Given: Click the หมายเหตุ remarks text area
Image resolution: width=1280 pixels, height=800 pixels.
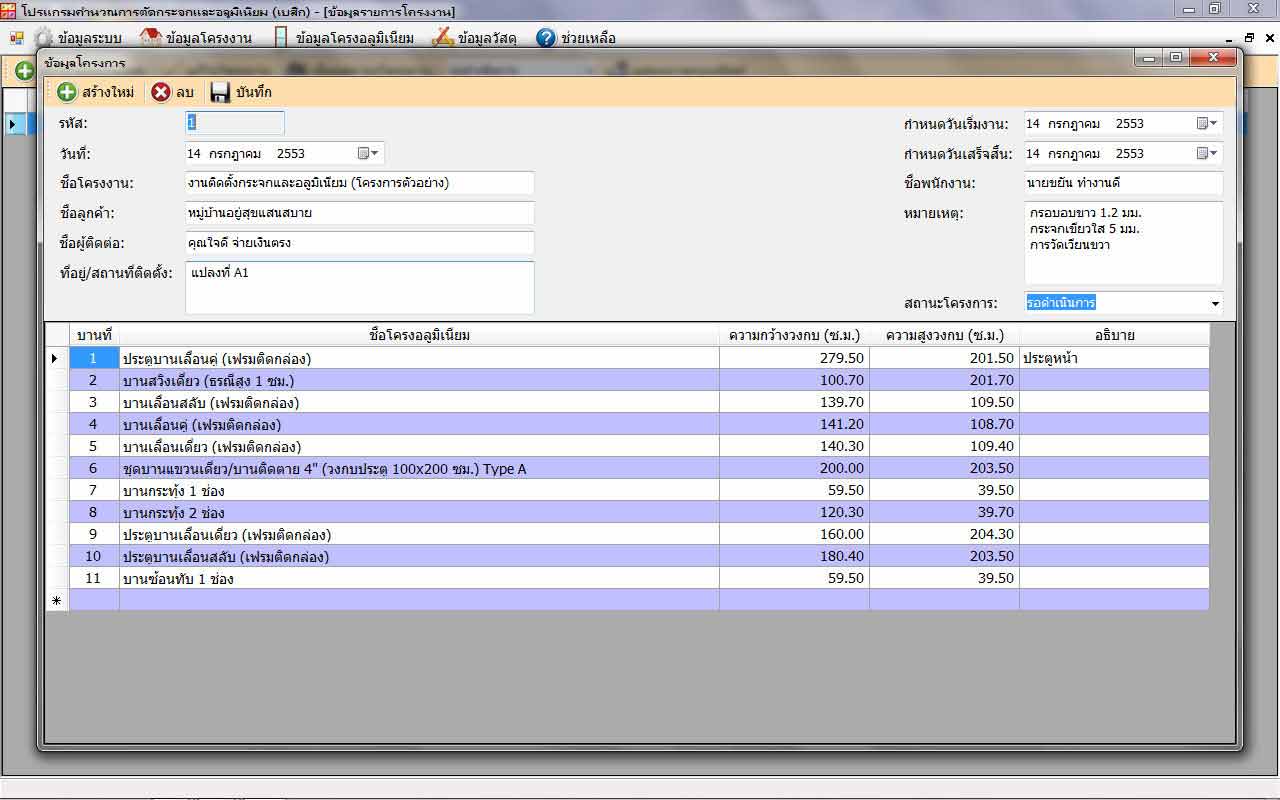Looking at the screenshot, I should click(1124, 243).
